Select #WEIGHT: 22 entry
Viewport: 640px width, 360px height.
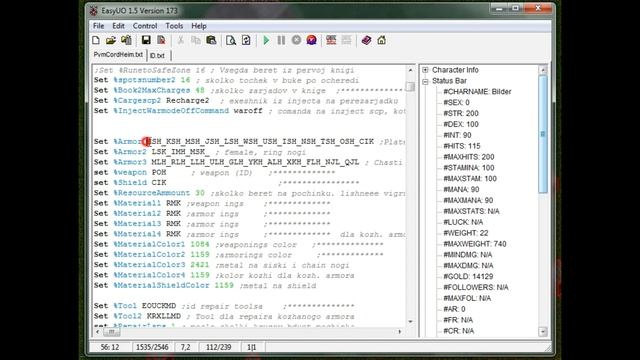point(466,233)
